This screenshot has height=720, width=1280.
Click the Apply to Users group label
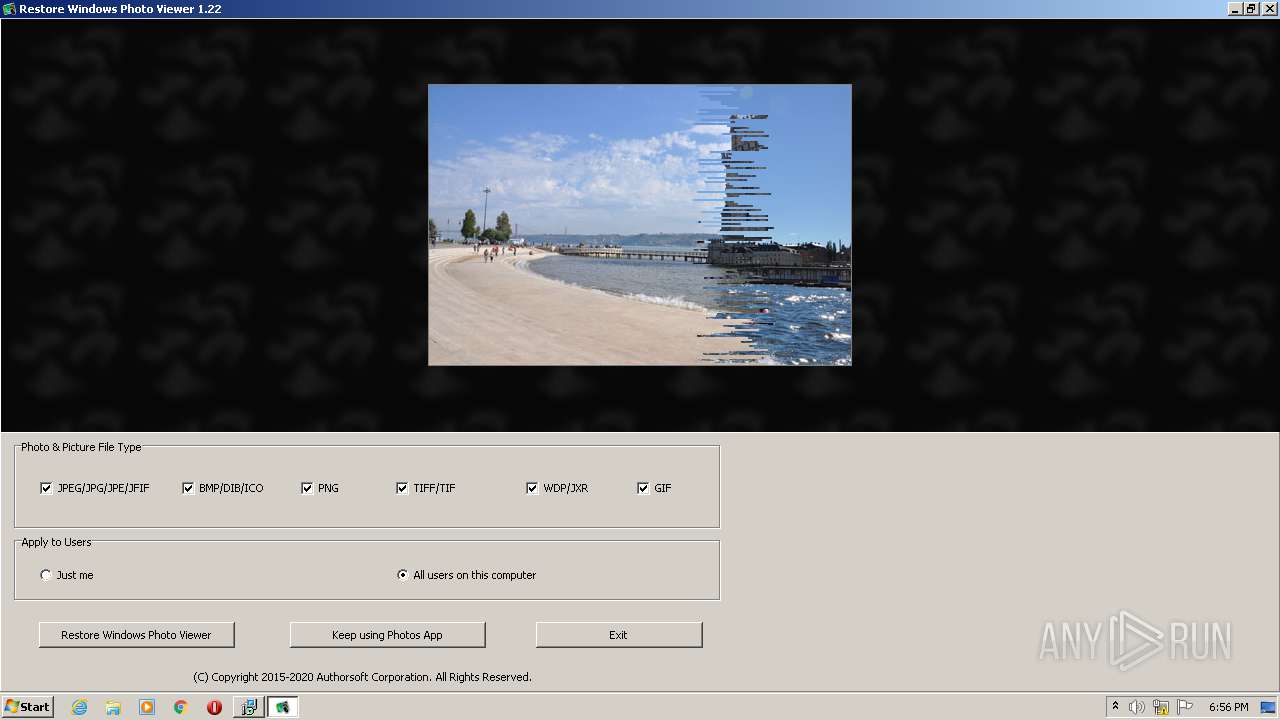coord(56,542)
